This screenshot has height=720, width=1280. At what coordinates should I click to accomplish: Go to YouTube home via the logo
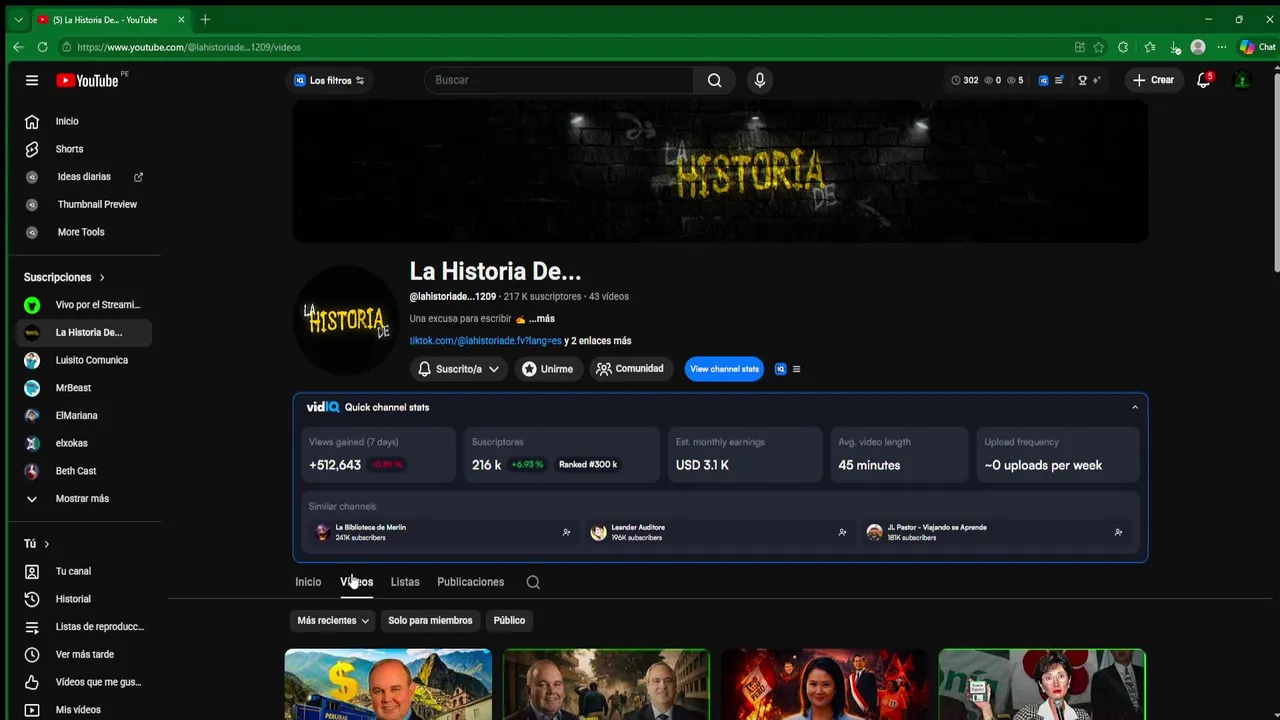coord(87,80)
